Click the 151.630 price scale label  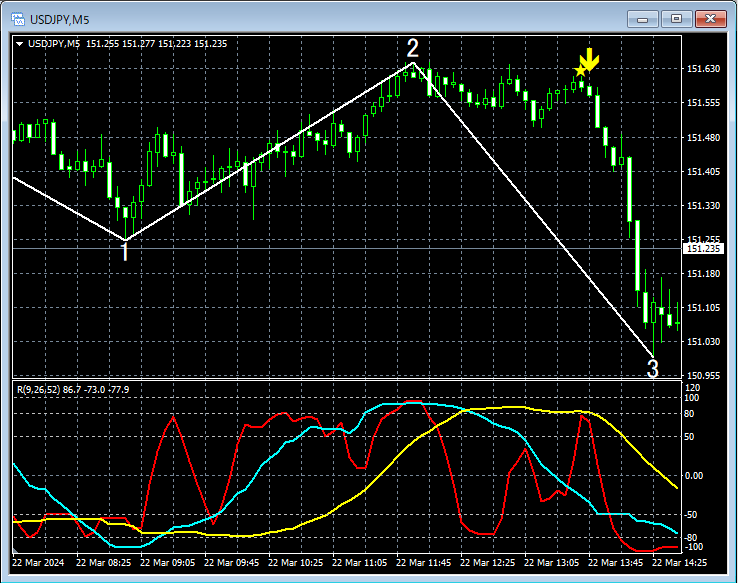703,69
